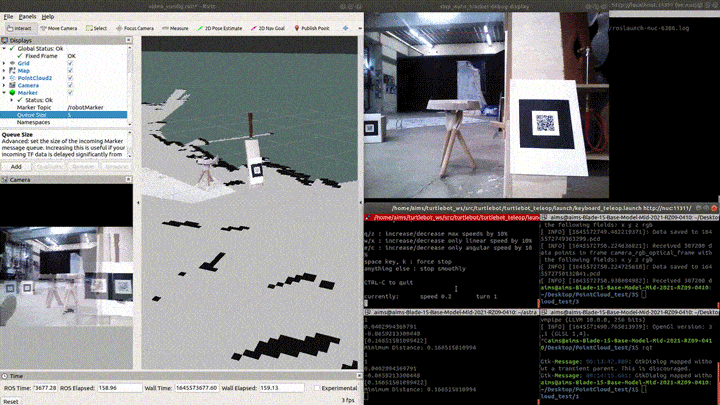This screenshot has height=405, width=720.
Task: Click the Add display button
Action: tap(16, 167)
